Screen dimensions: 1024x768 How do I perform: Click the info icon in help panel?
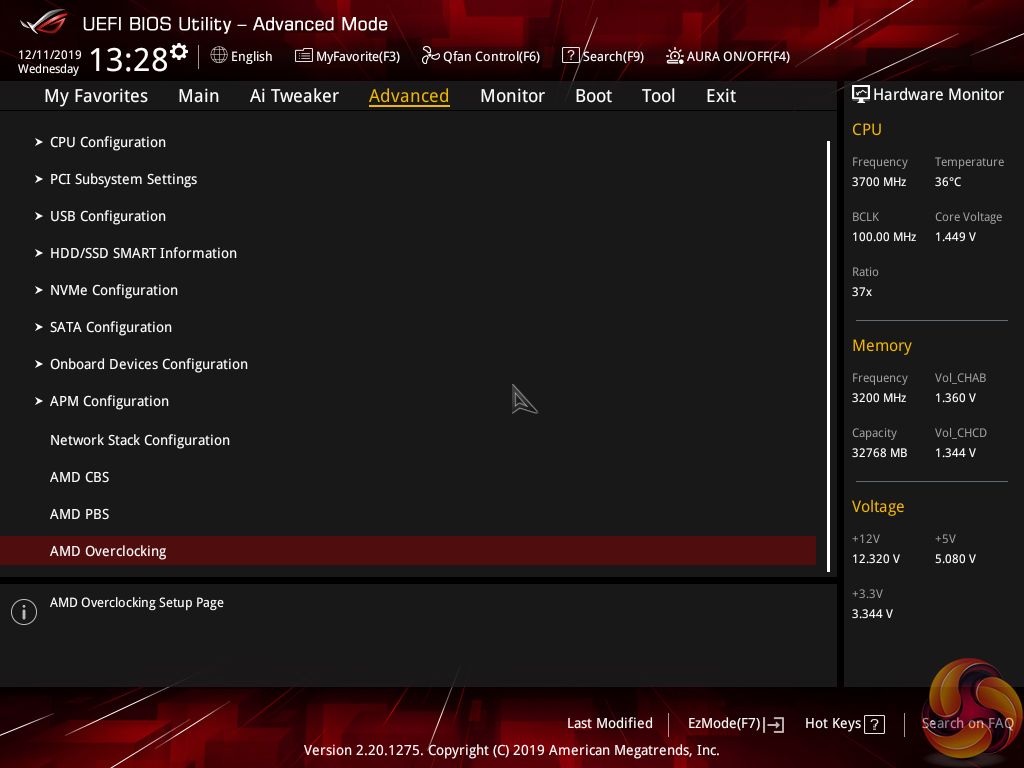coord(24,612)
